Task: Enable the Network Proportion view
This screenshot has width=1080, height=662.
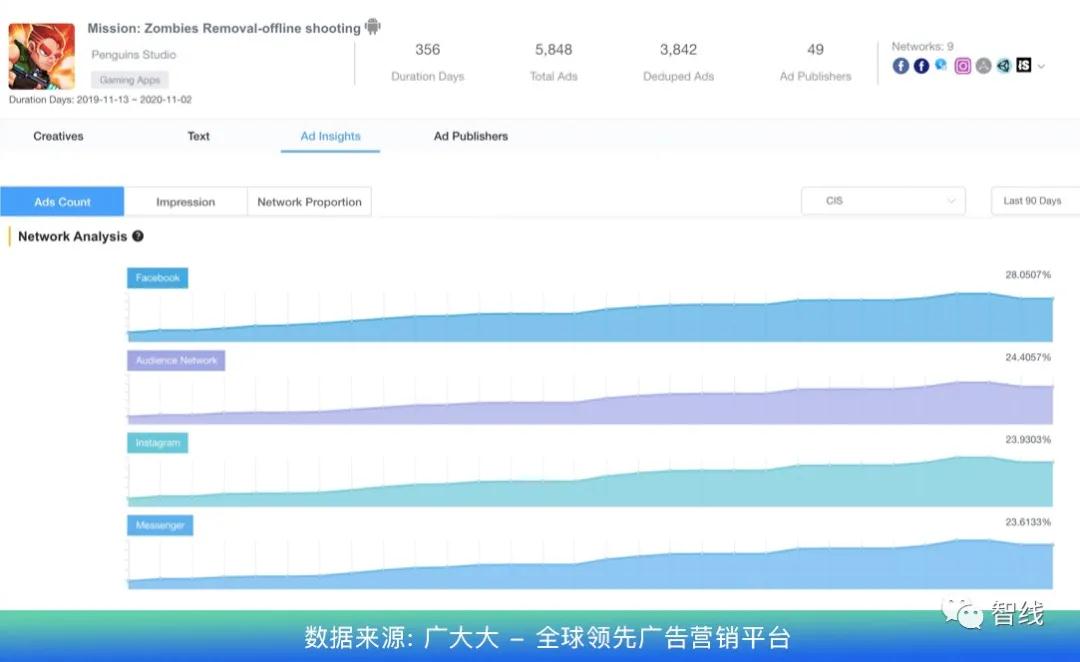Action: pyautogui.click(x=309, y=201)
